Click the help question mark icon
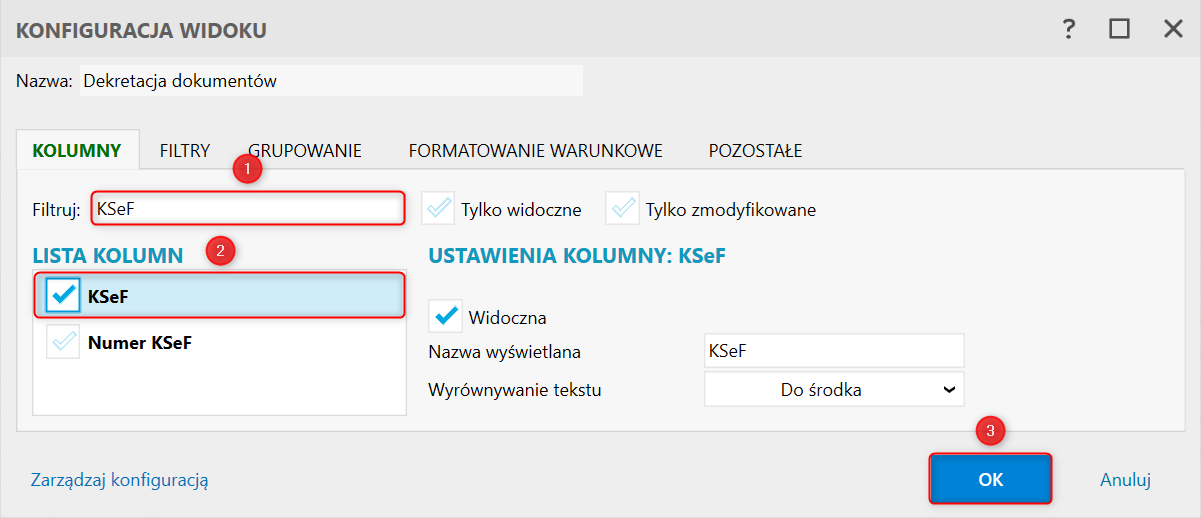Screen dimensions: 1201x518 point(1069,30)
